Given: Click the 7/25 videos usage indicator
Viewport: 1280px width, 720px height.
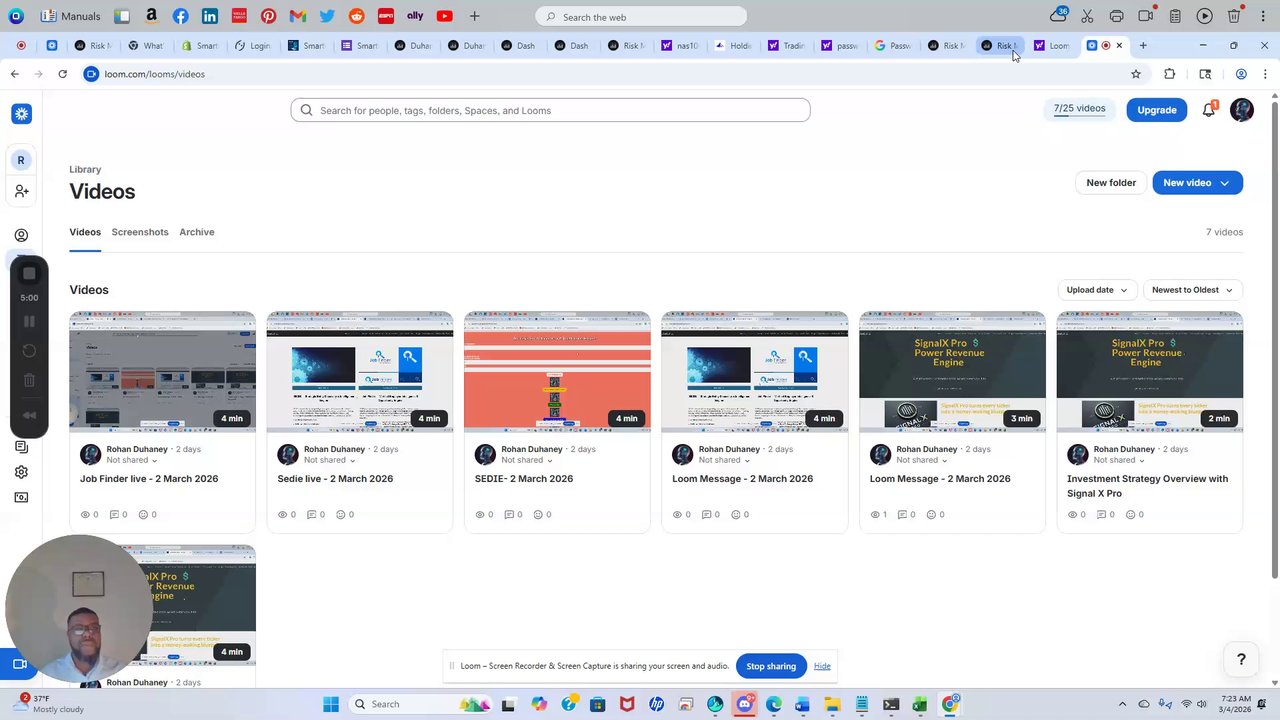Looking at the screenshot, I should 1079,109.
